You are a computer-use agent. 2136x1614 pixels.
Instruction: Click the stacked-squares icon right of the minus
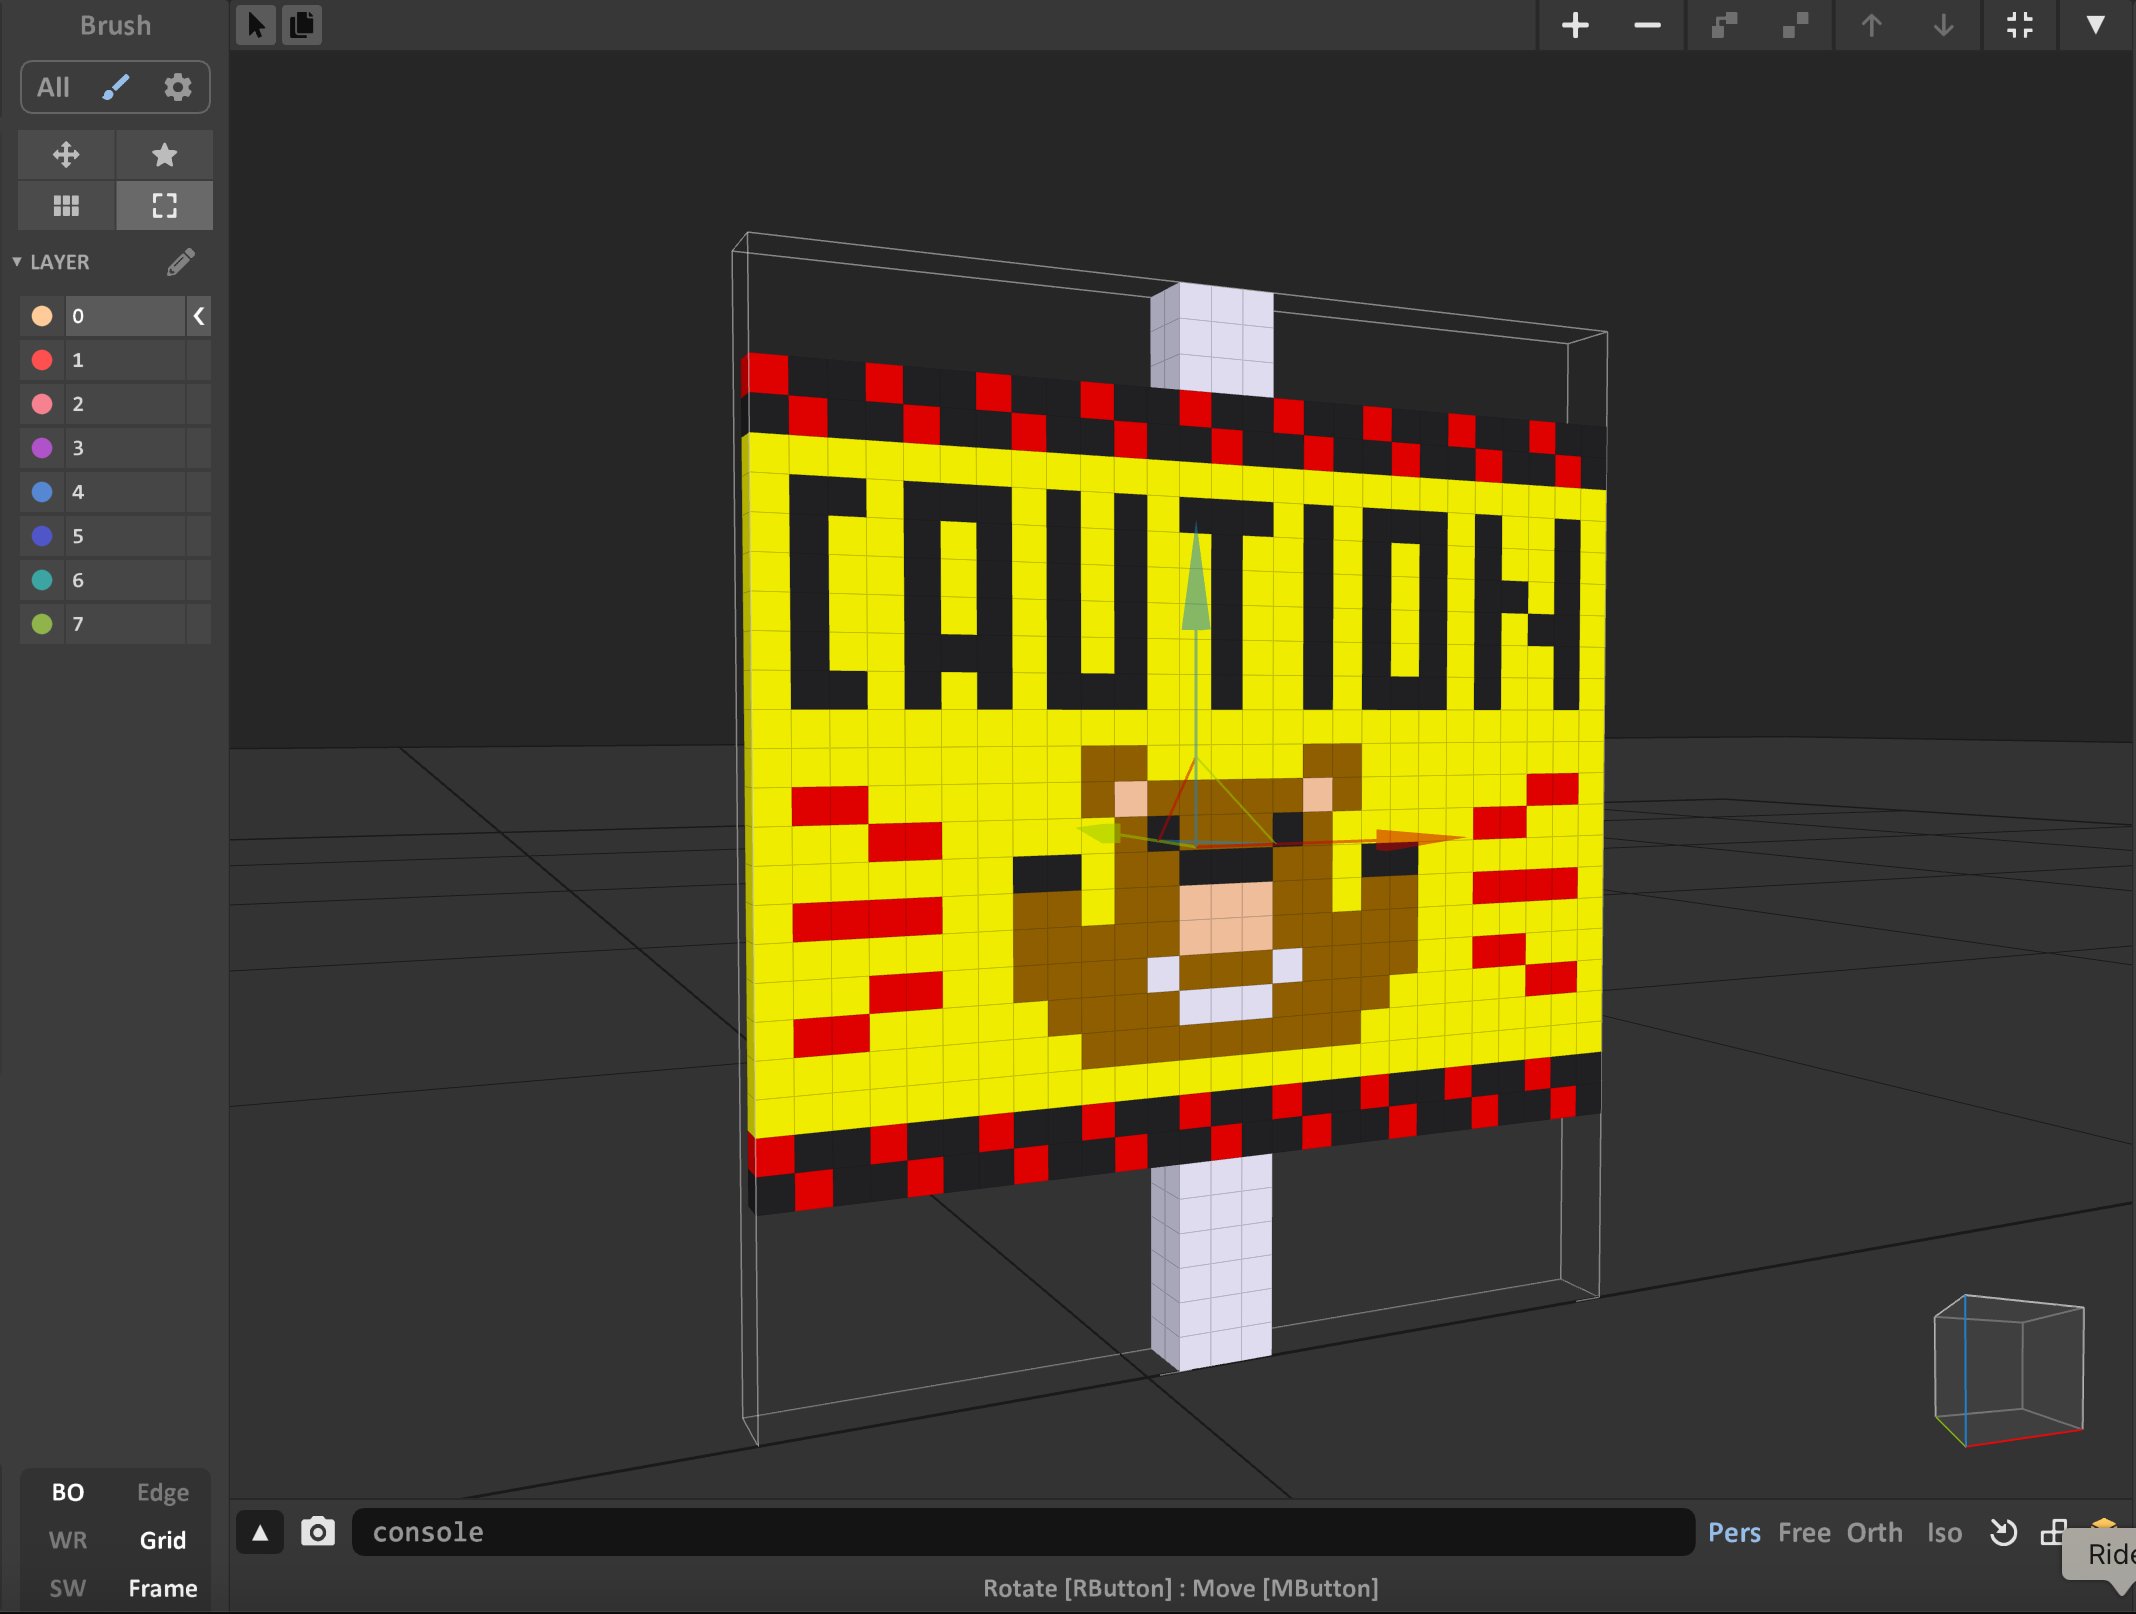1724,25
